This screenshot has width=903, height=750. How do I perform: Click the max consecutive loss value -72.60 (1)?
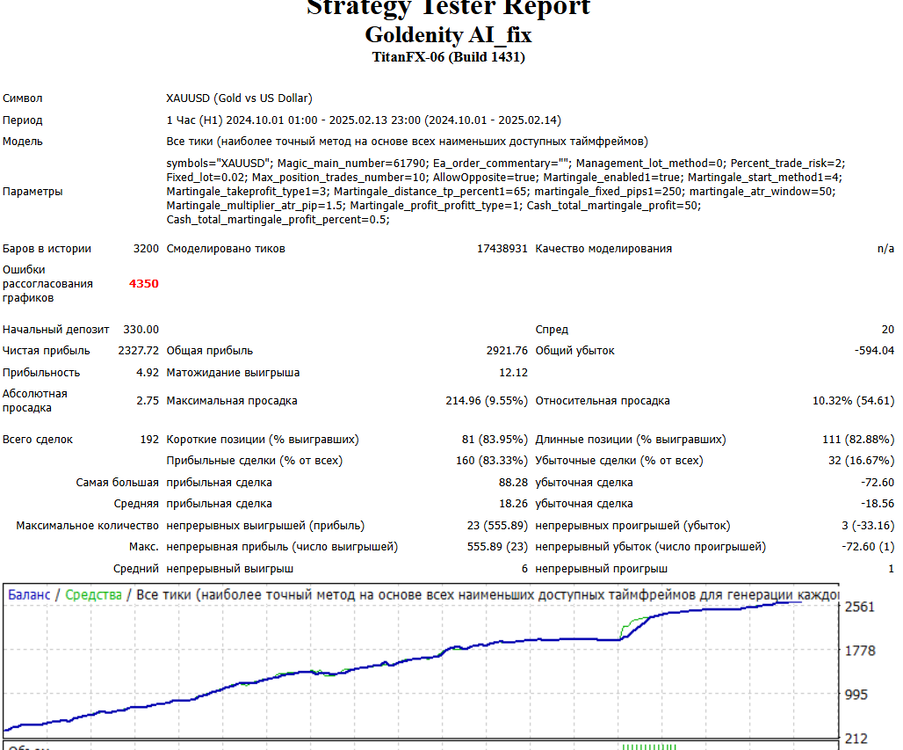point(868,546)
